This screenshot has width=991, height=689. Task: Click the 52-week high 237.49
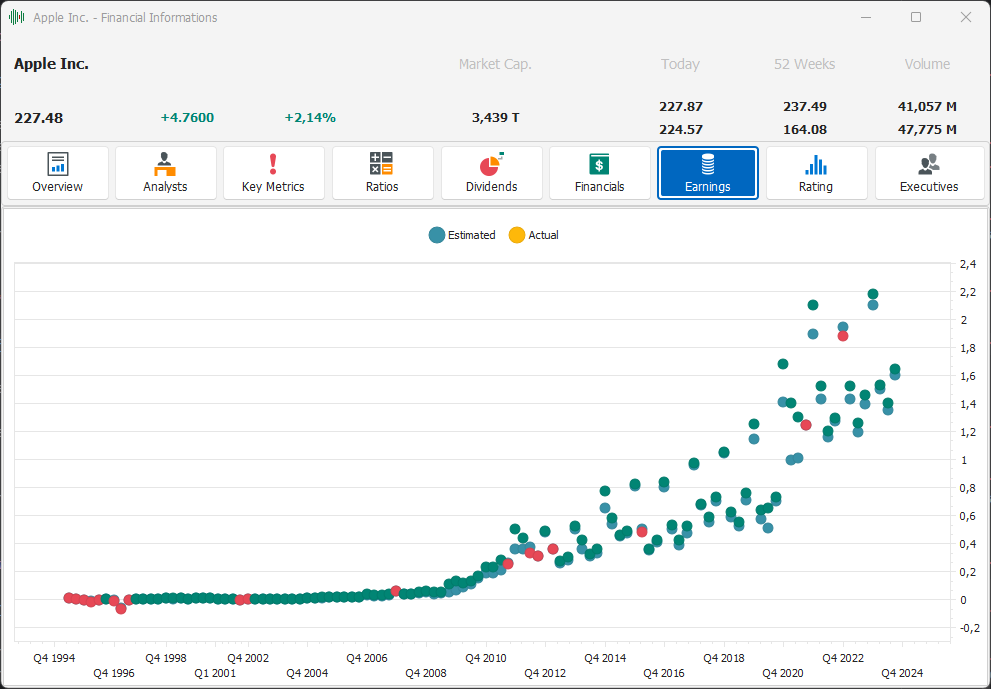805,107
